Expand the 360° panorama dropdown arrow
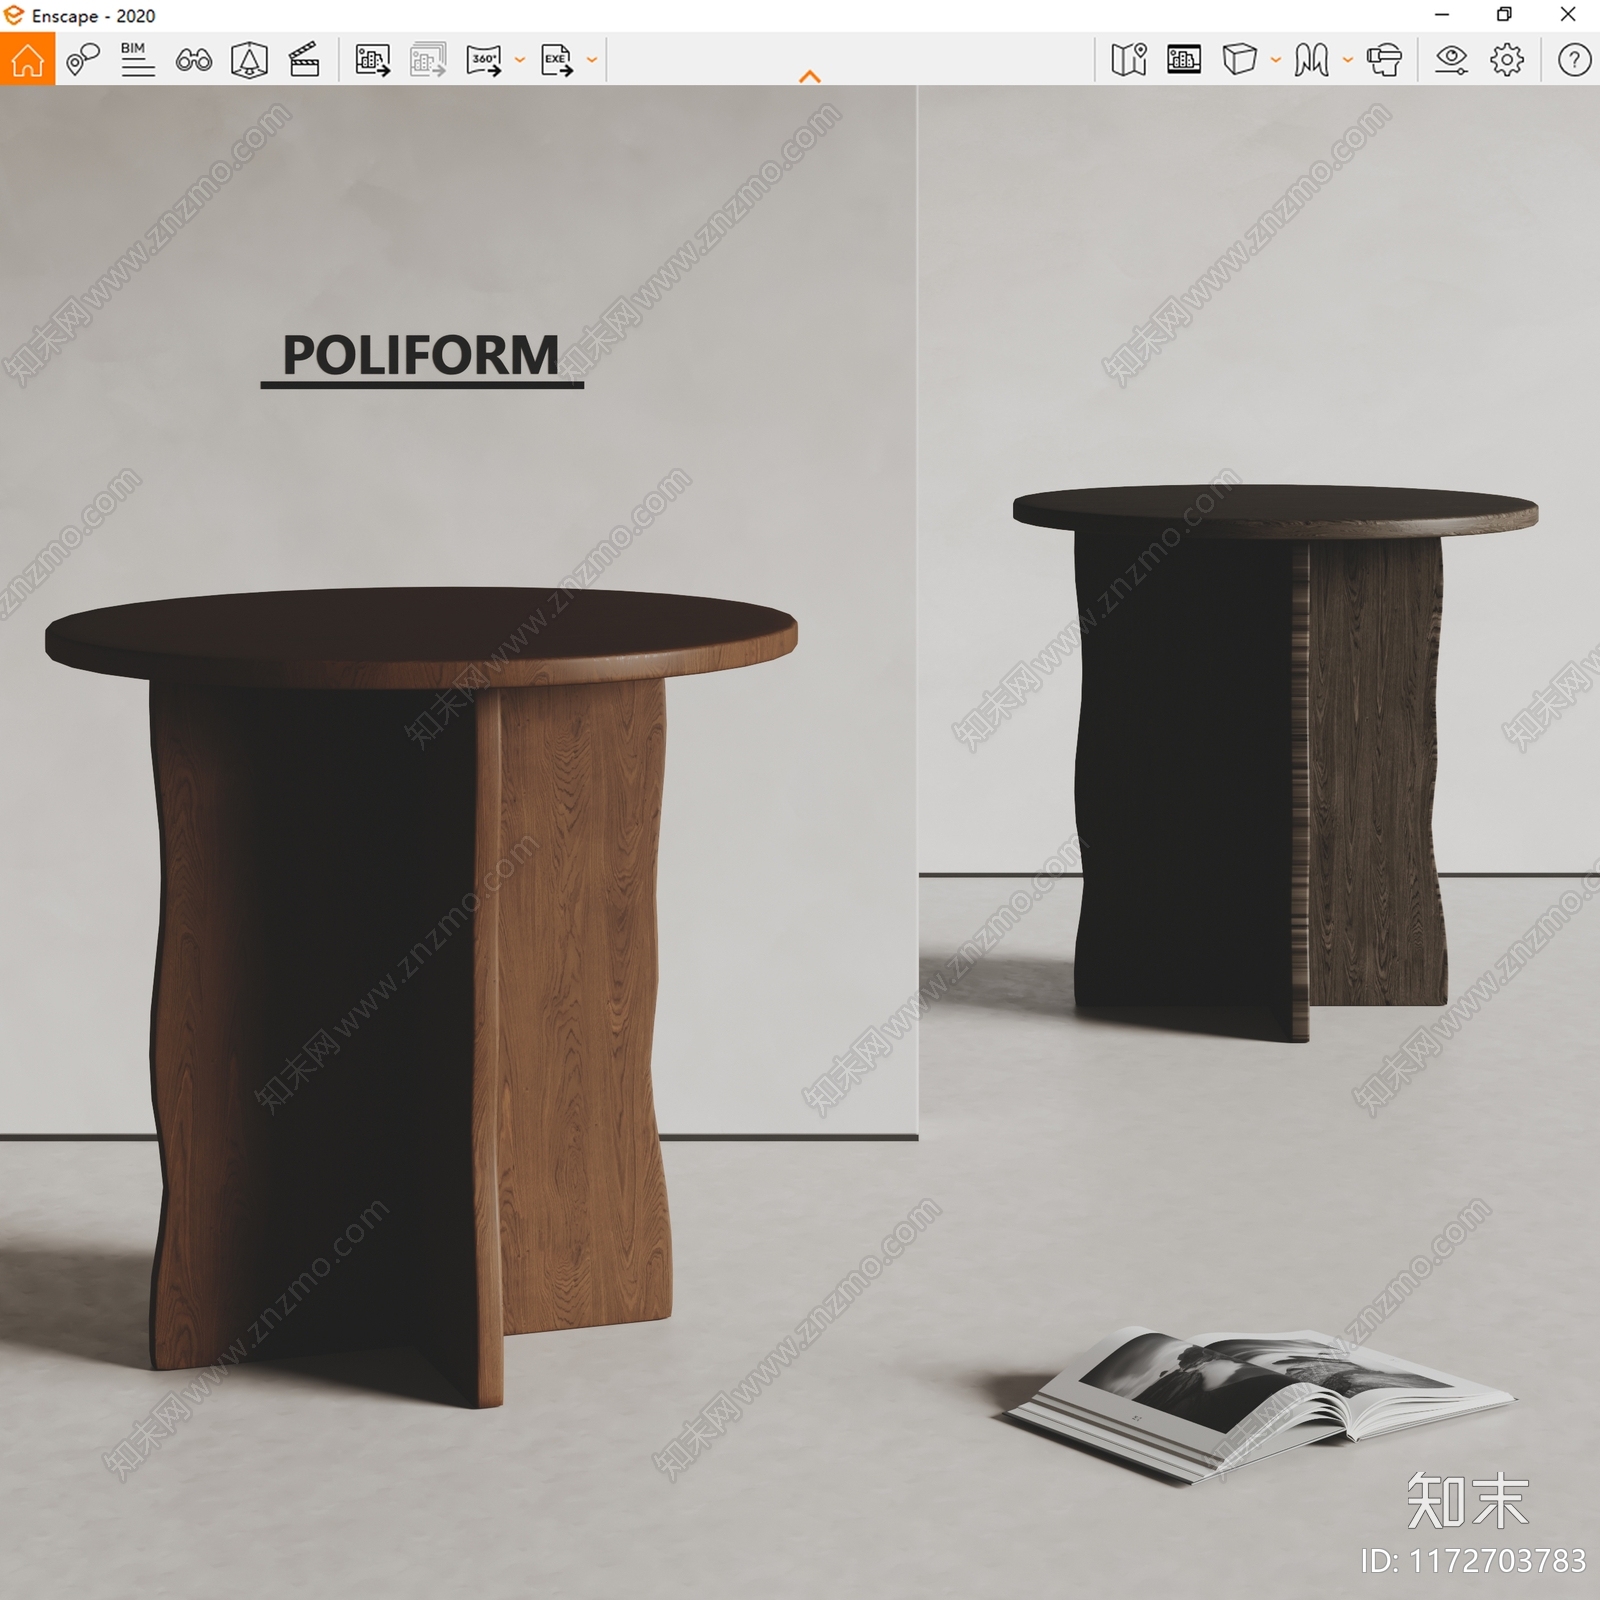 pyautogui.click(x=520, y=60)
